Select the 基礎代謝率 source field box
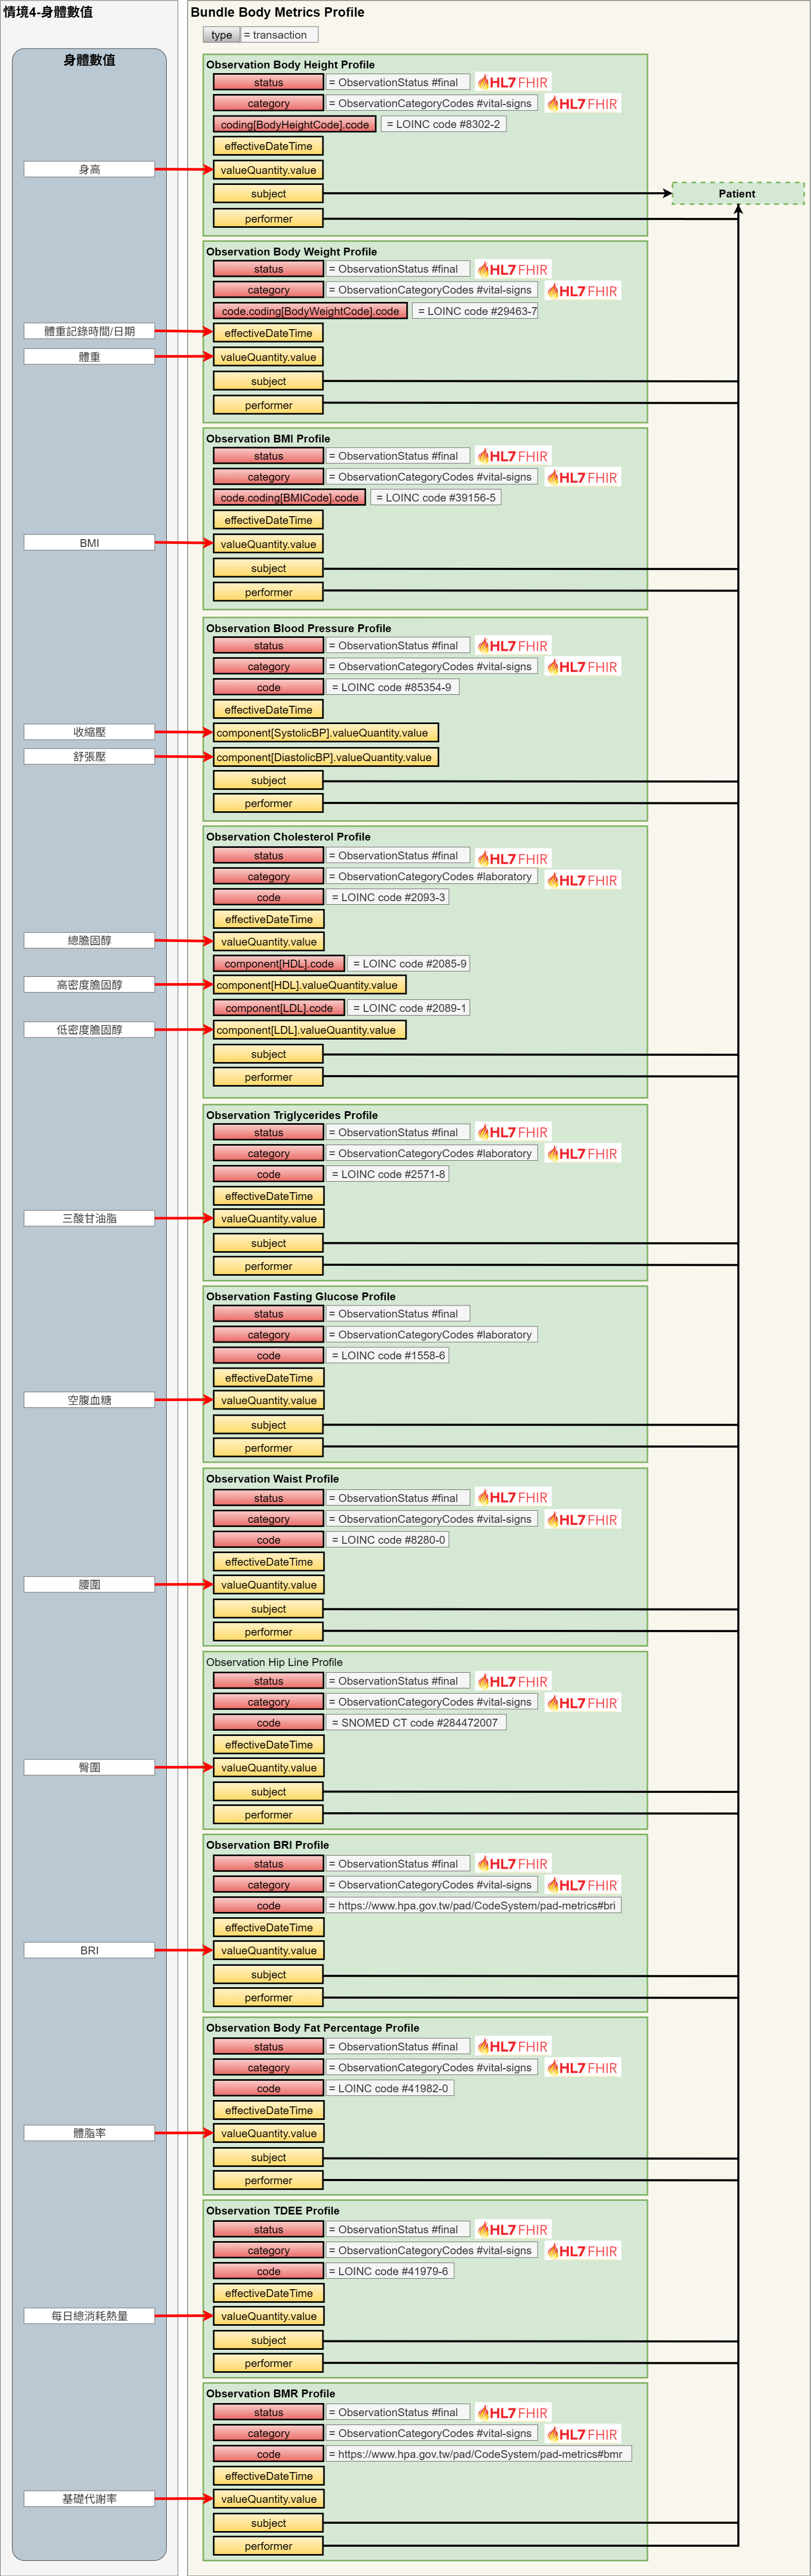Screen dimensions: 811x2576 [89, 2499]
